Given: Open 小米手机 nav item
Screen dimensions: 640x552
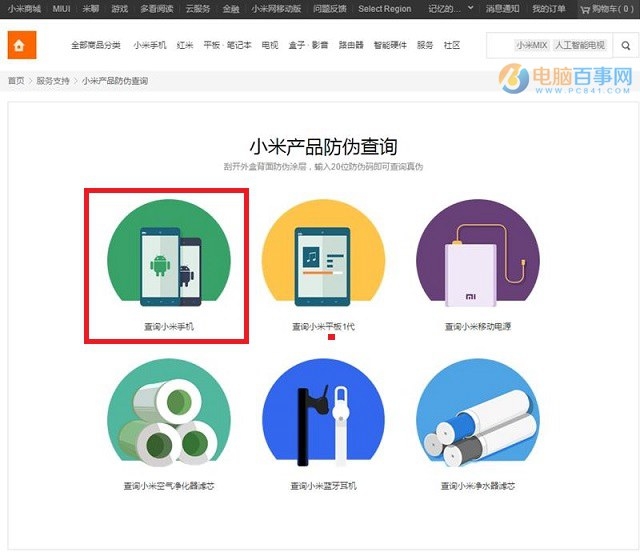Looking at the screenshot, I should coord(150,45).
